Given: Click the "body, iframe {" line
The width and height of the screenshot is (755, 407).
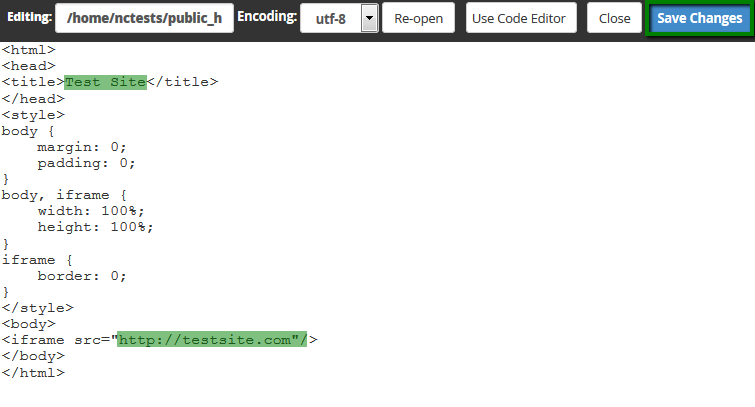Looking at the screenshot, I should pos(64,195).
